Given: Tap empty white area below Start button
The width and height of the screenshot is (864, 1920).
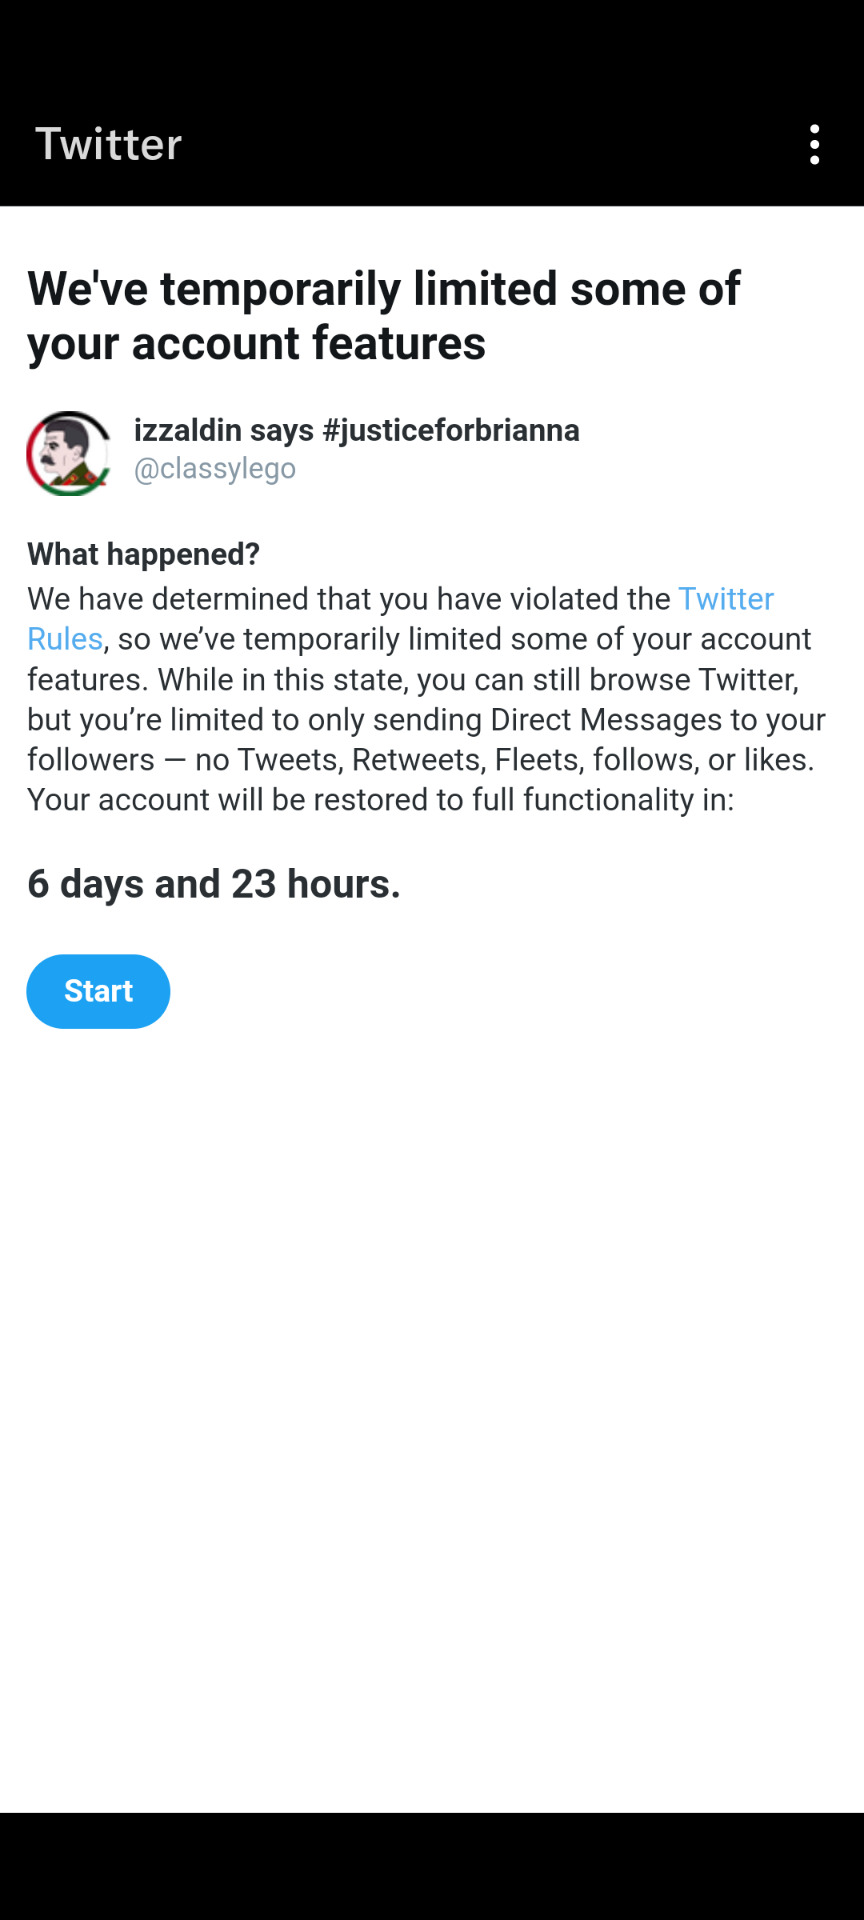Looking at the screenshot, I should (432, 1400).
